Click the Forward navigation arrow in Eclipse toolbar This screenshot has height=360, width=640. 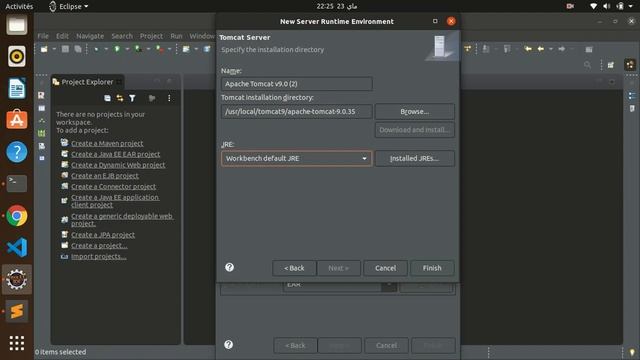click(562, 49)
